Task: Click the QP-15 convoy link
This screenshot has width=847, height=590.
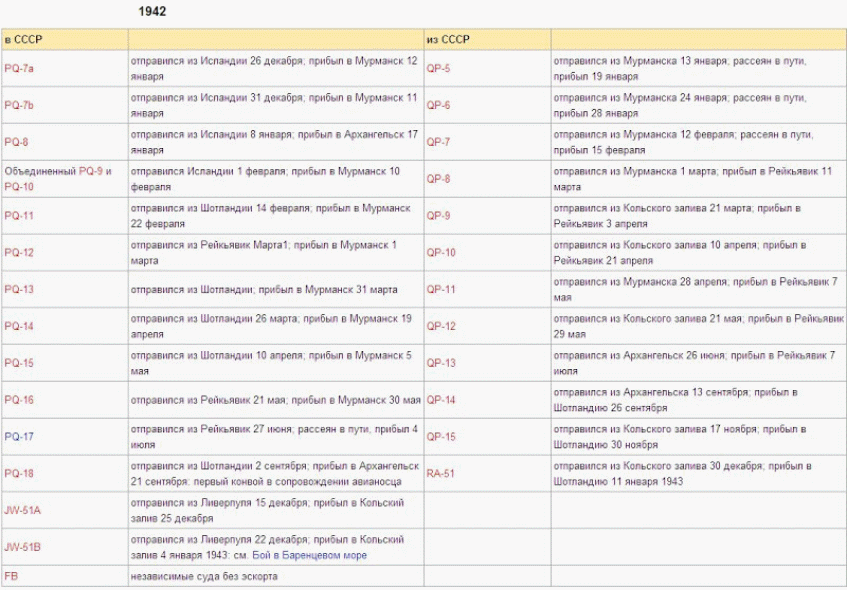Action: click(441, 436)
